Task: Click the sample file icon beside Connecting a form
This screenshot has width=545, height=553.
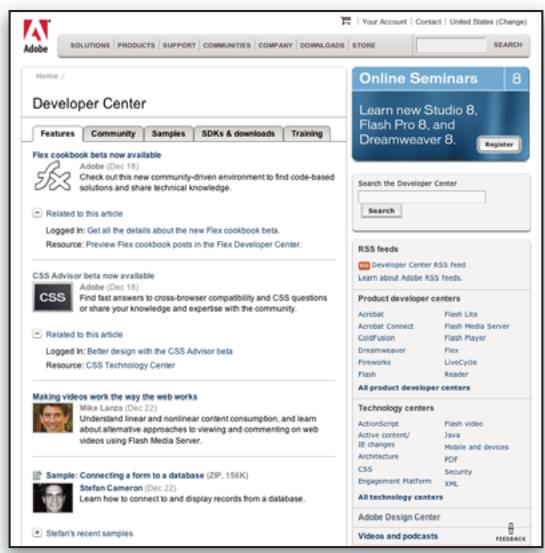Action: pos(37,475)
